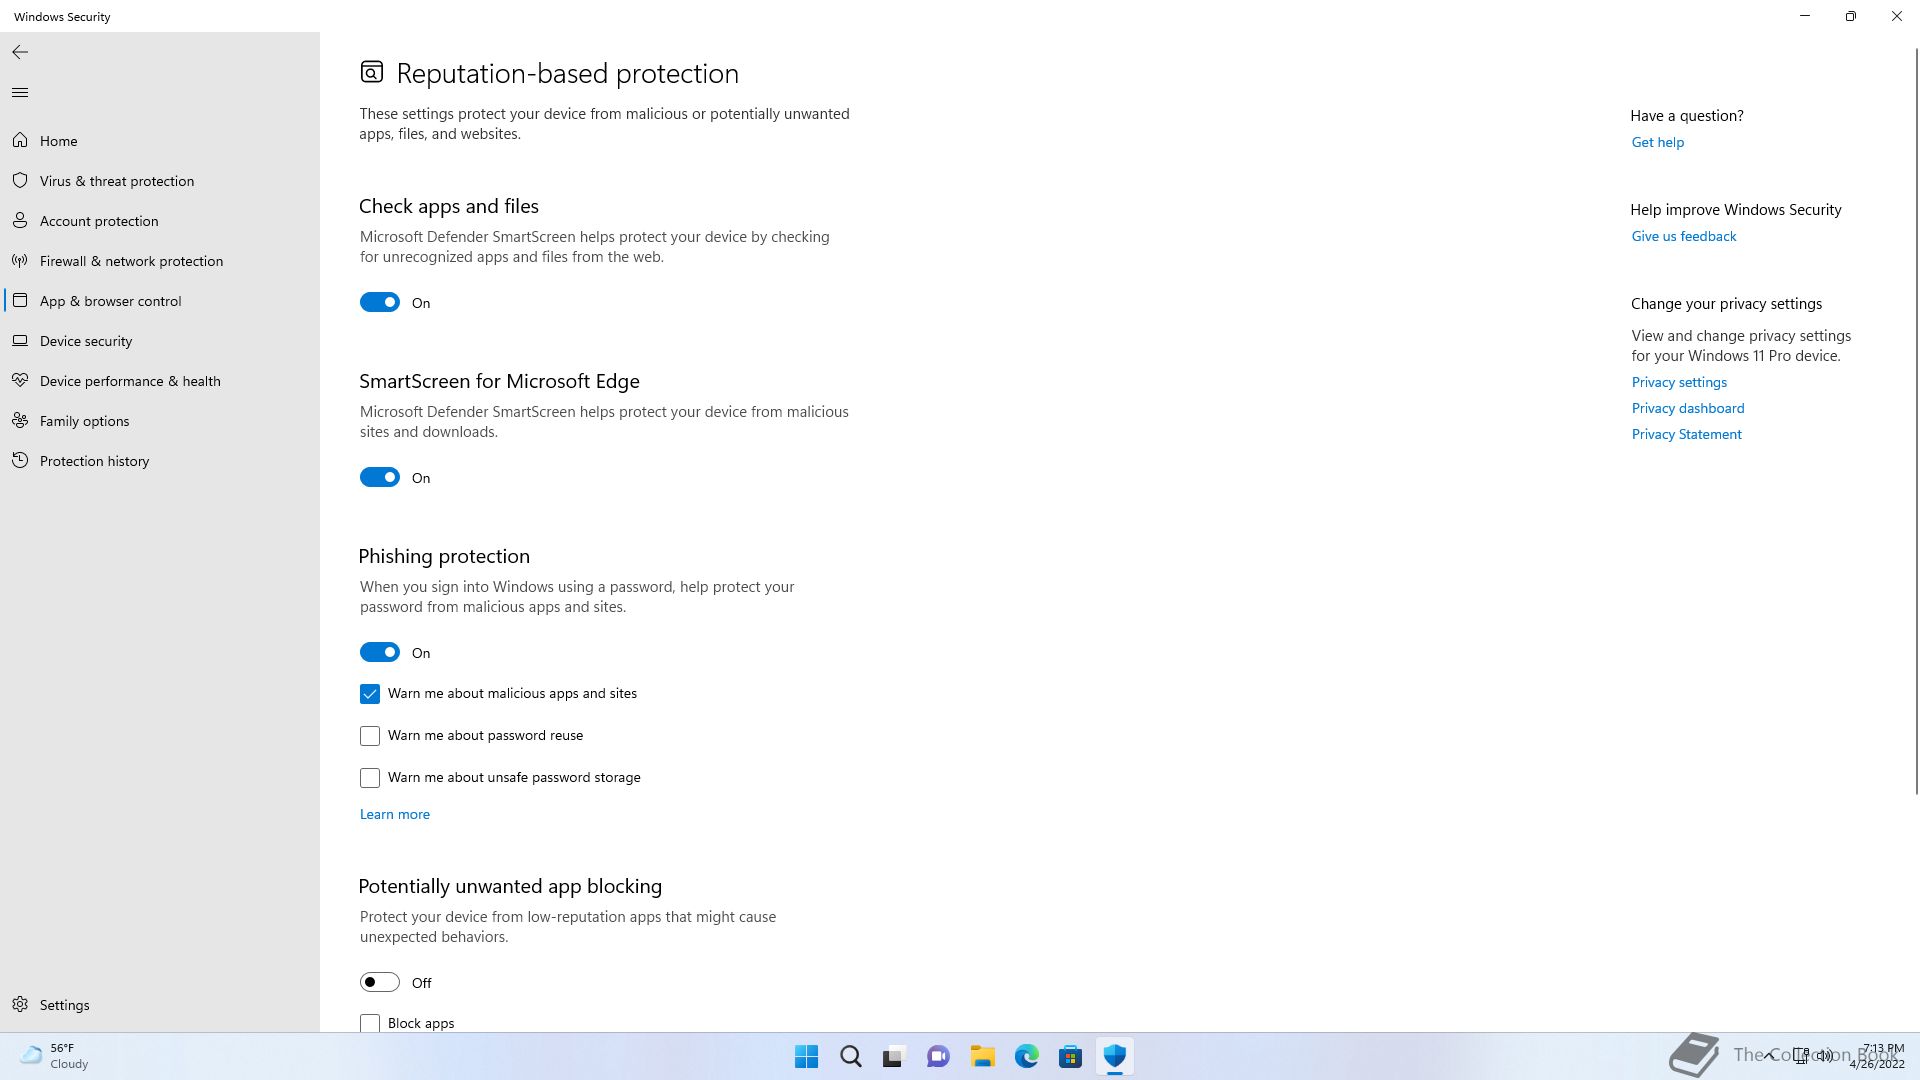Click the Protection history clock icon
This screenshot has height=1080, width=1920.
20,461
